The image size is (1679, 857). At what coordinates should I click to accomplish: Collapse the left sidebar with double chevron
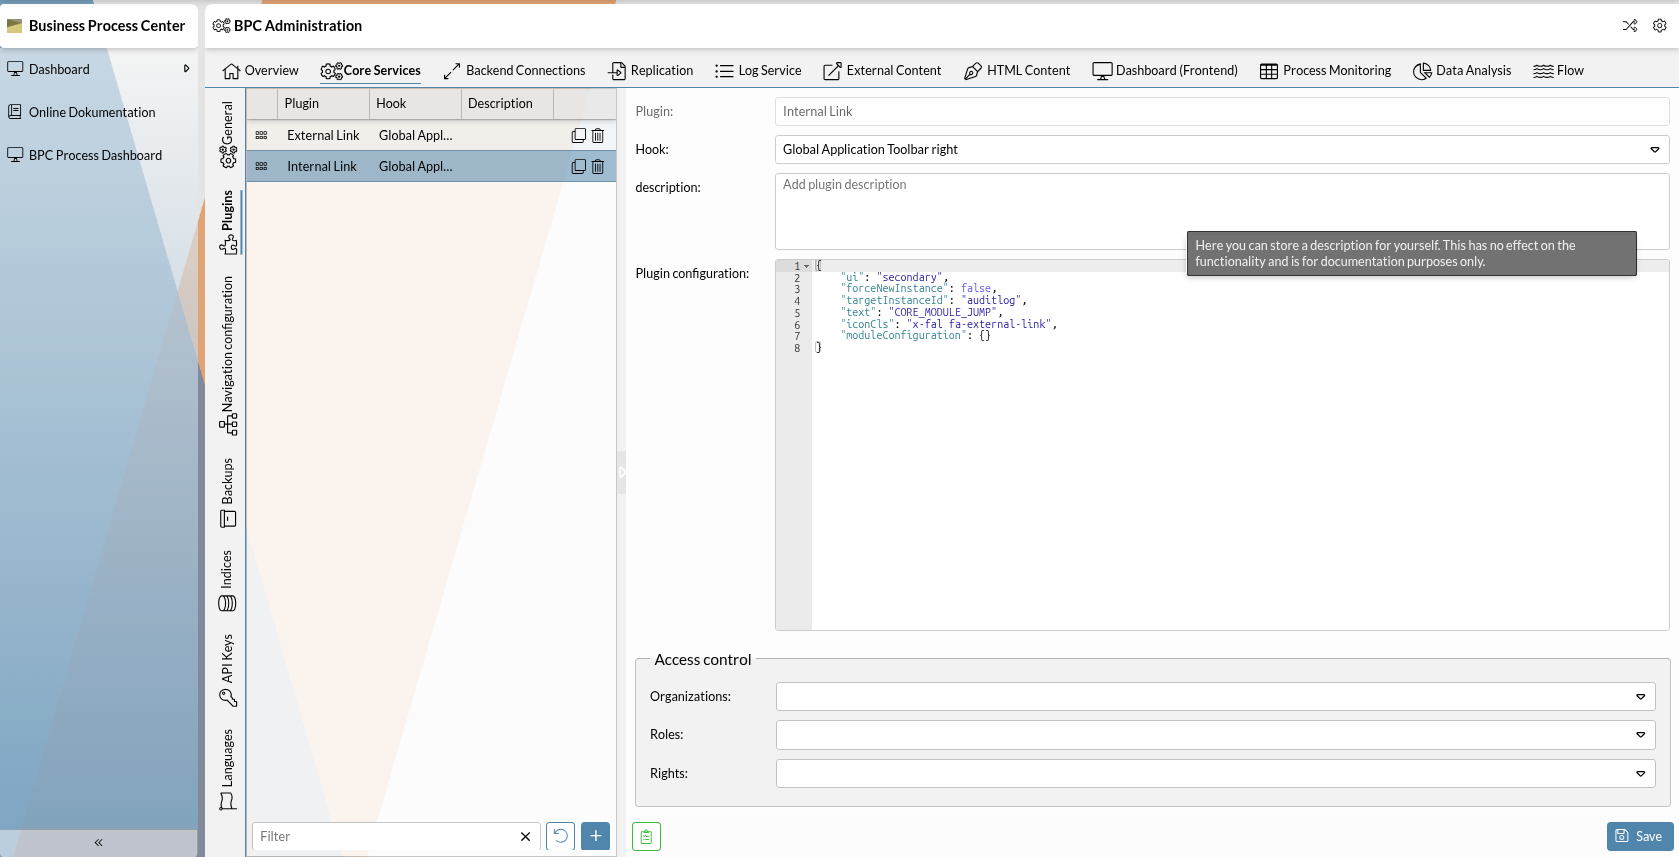pos(98,842)
